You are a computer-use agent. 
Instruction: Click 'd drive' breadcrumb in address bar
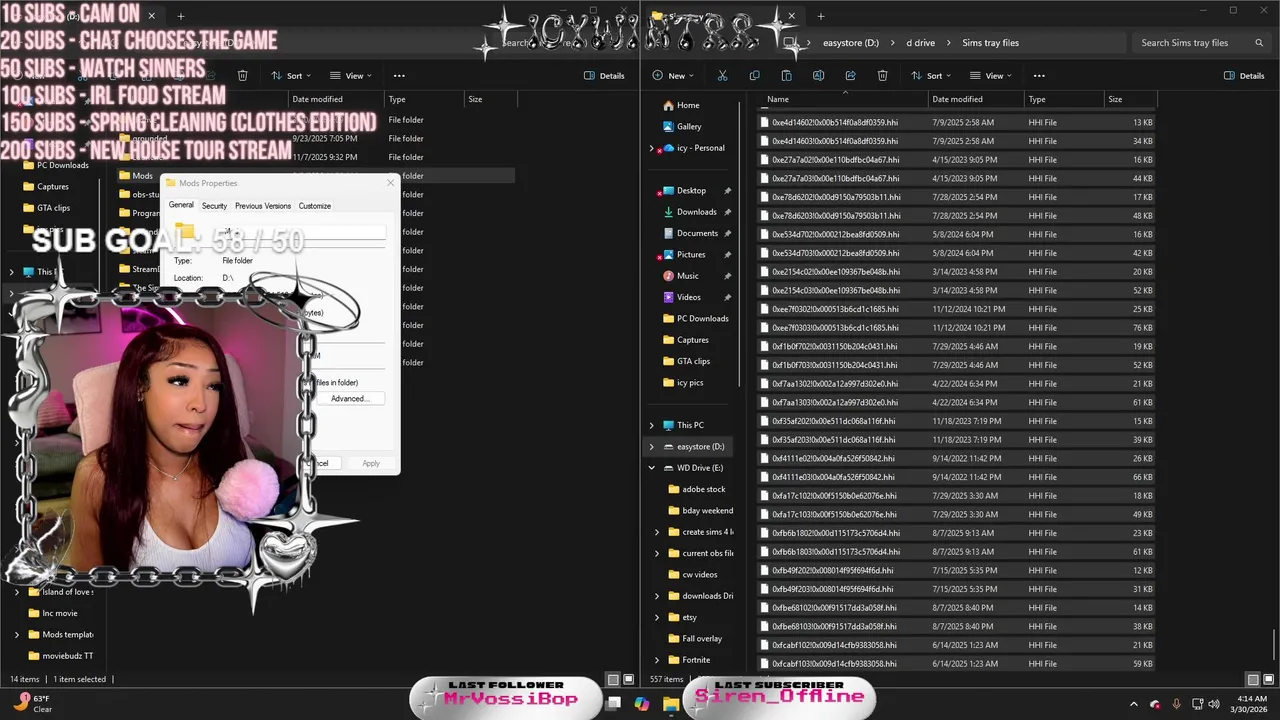pos(921,43)
